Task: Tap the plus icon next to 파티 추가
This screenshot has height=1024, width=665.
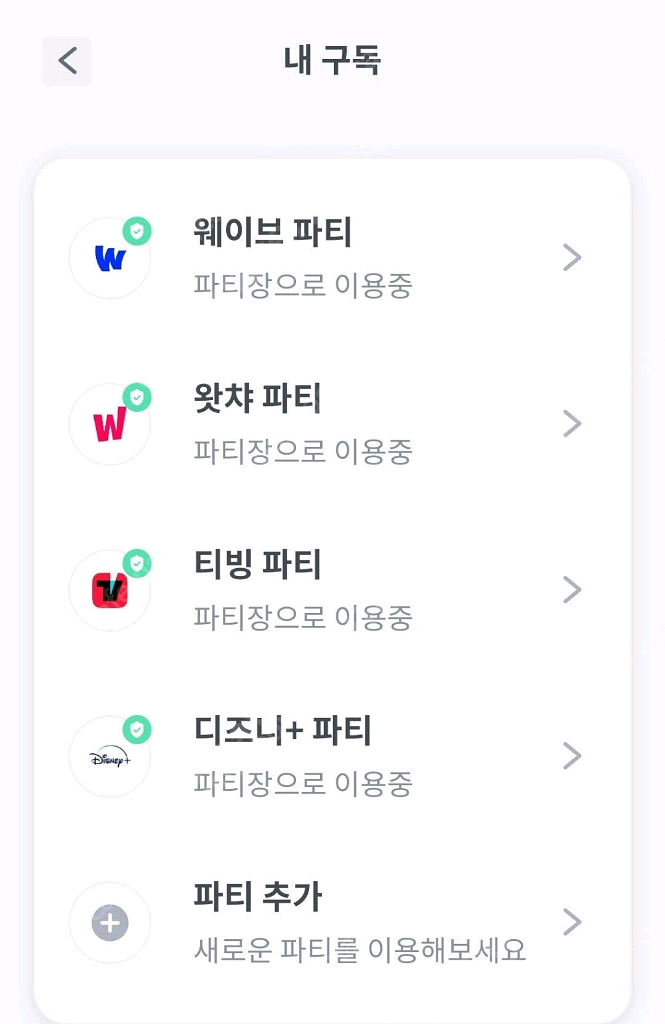Action: [x=110, y=923]
